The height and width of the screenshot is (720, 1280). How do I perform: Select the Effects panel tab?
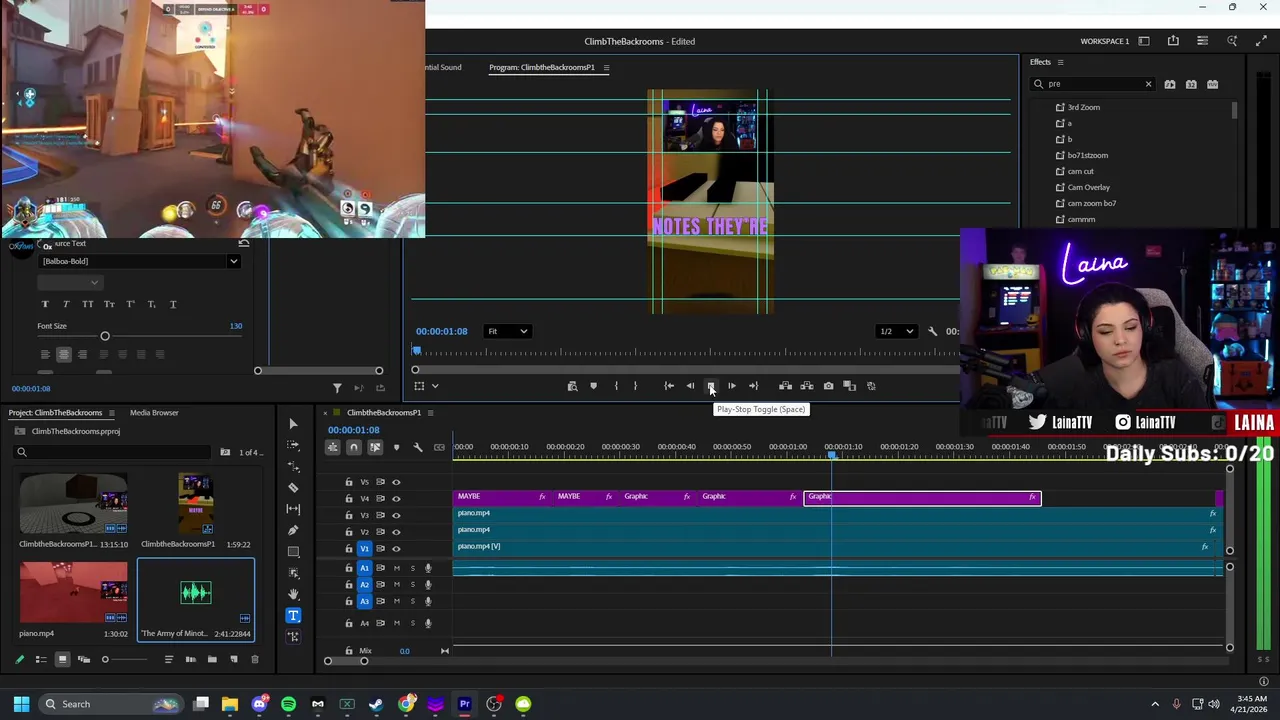point(1040,62)
